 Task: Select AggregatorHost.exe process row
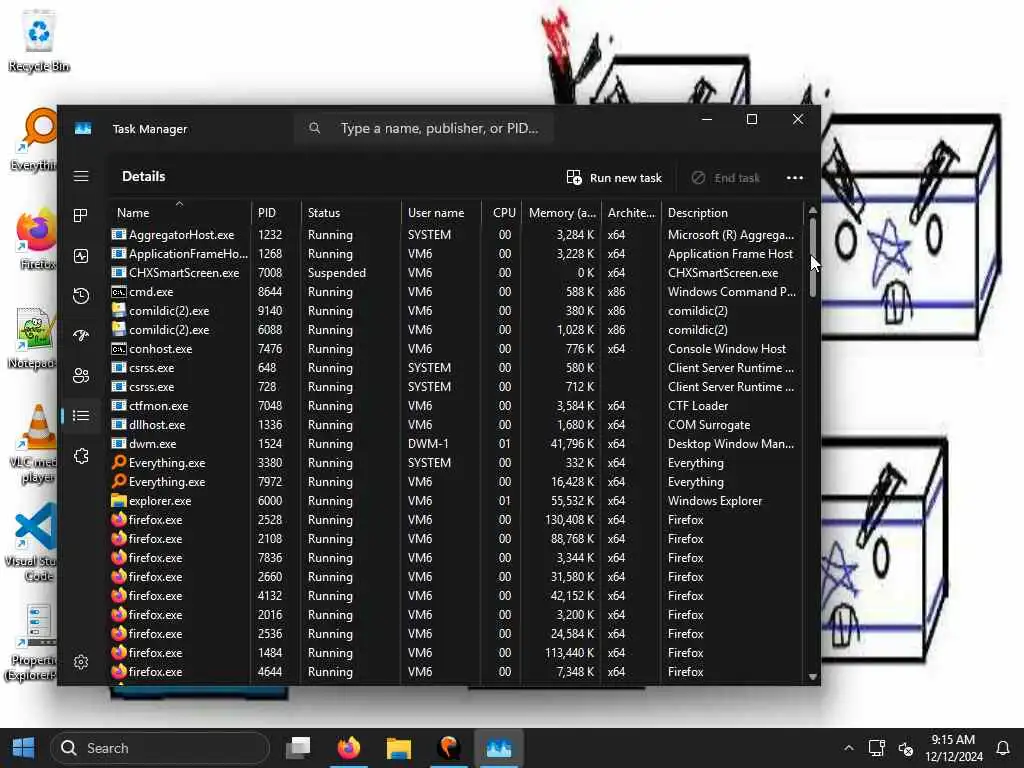456,234
